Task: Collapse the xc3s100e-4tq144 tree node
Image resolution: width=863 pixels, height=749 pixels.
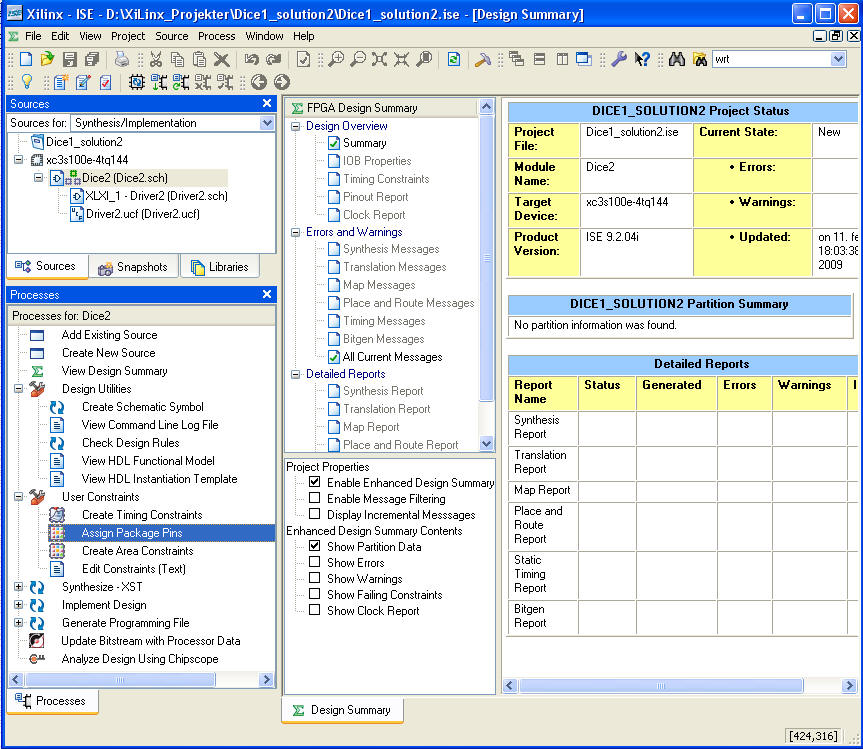Action: (x=19, y=160)
